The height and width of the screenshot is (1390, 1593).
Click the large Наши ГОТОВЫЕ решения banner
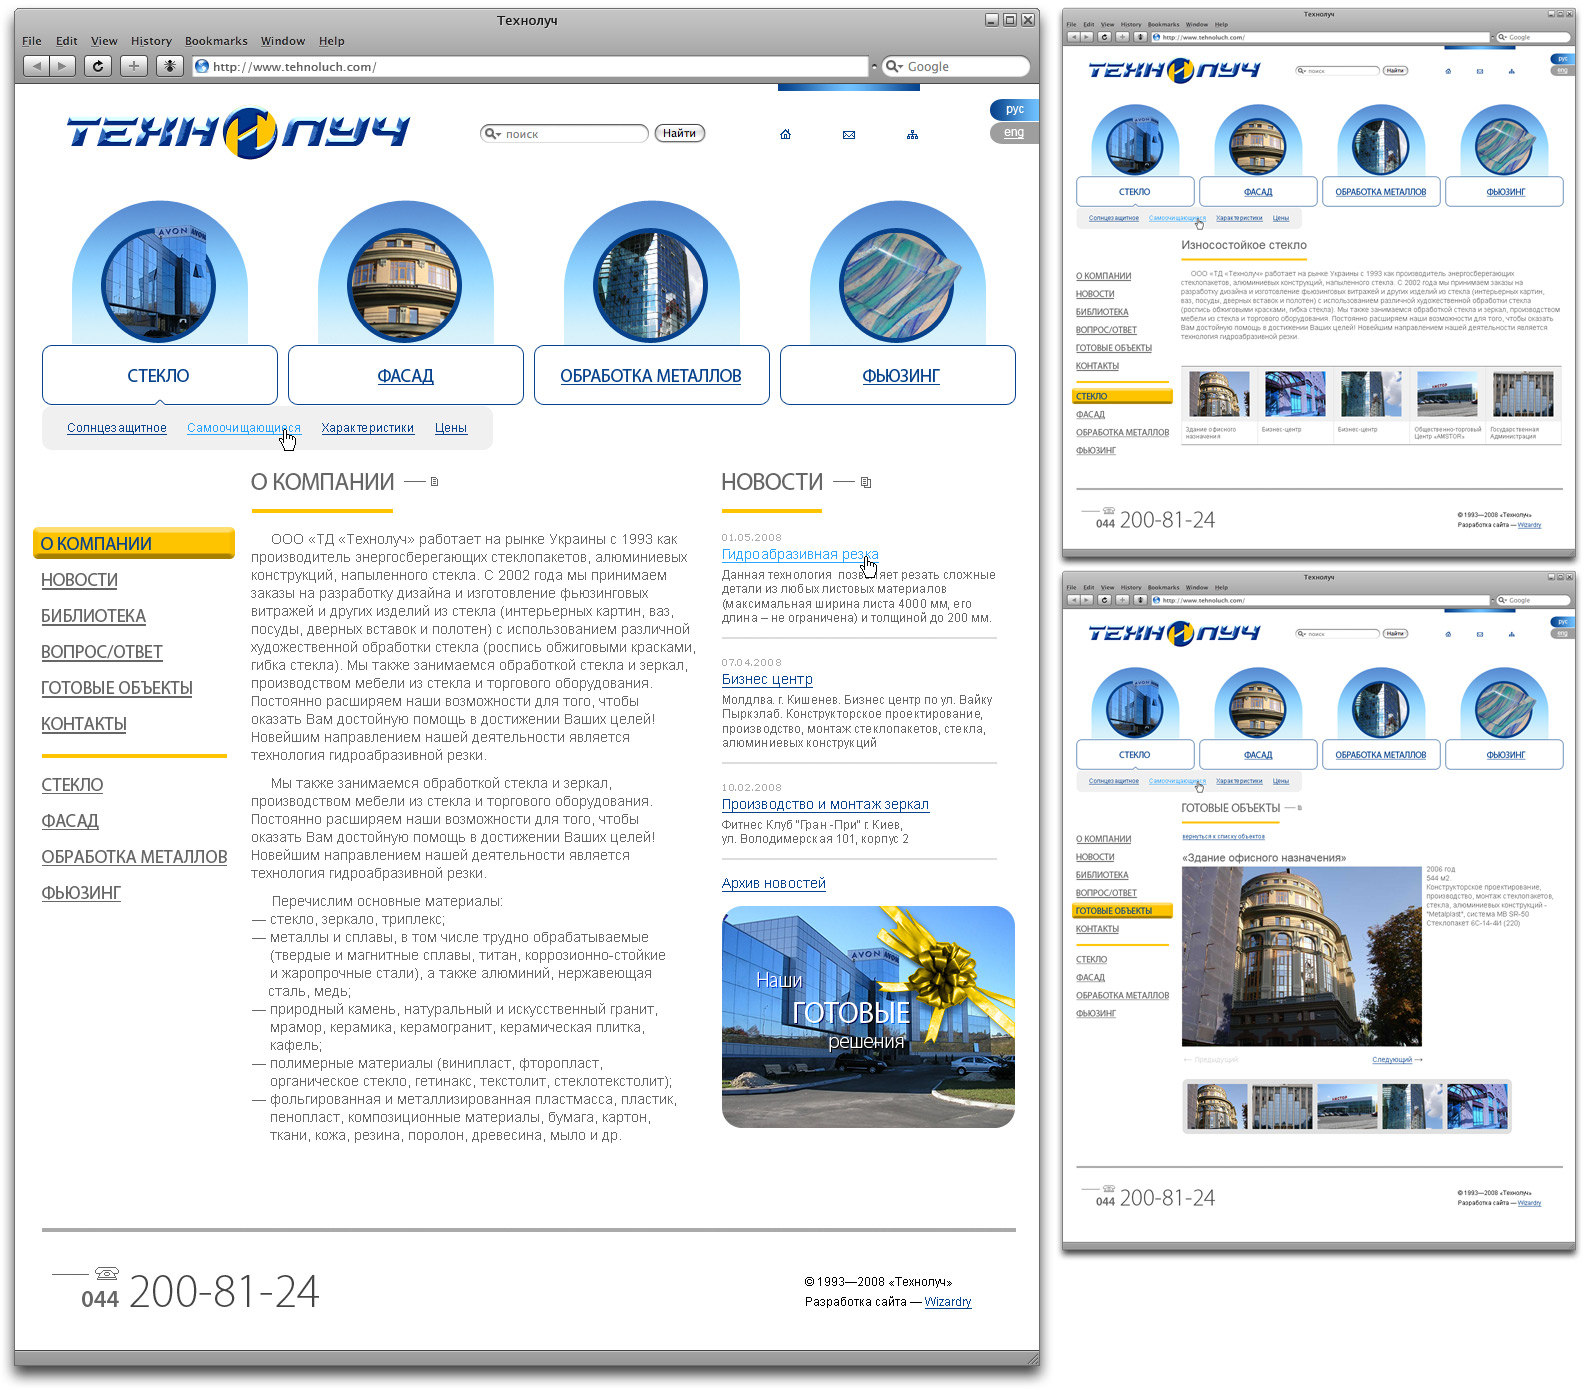(x=867, y=1016)
